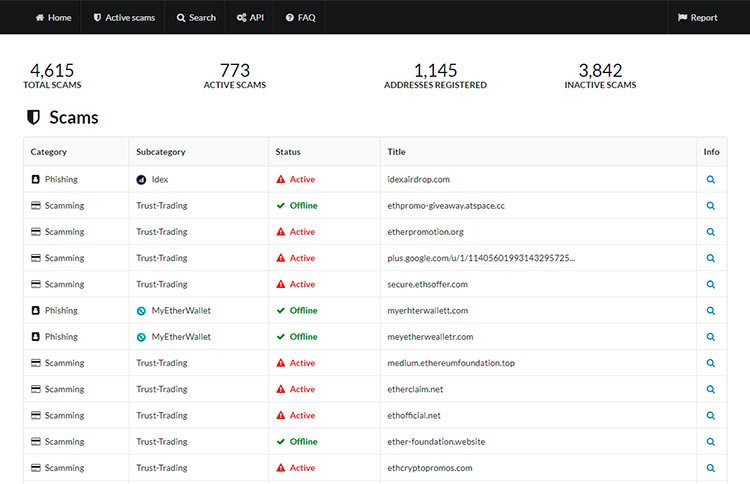The height and width of the screenshot is (484, 750).
Task: Click the phishing icon in idexairdrop.com row
Action: pos(35,179)
